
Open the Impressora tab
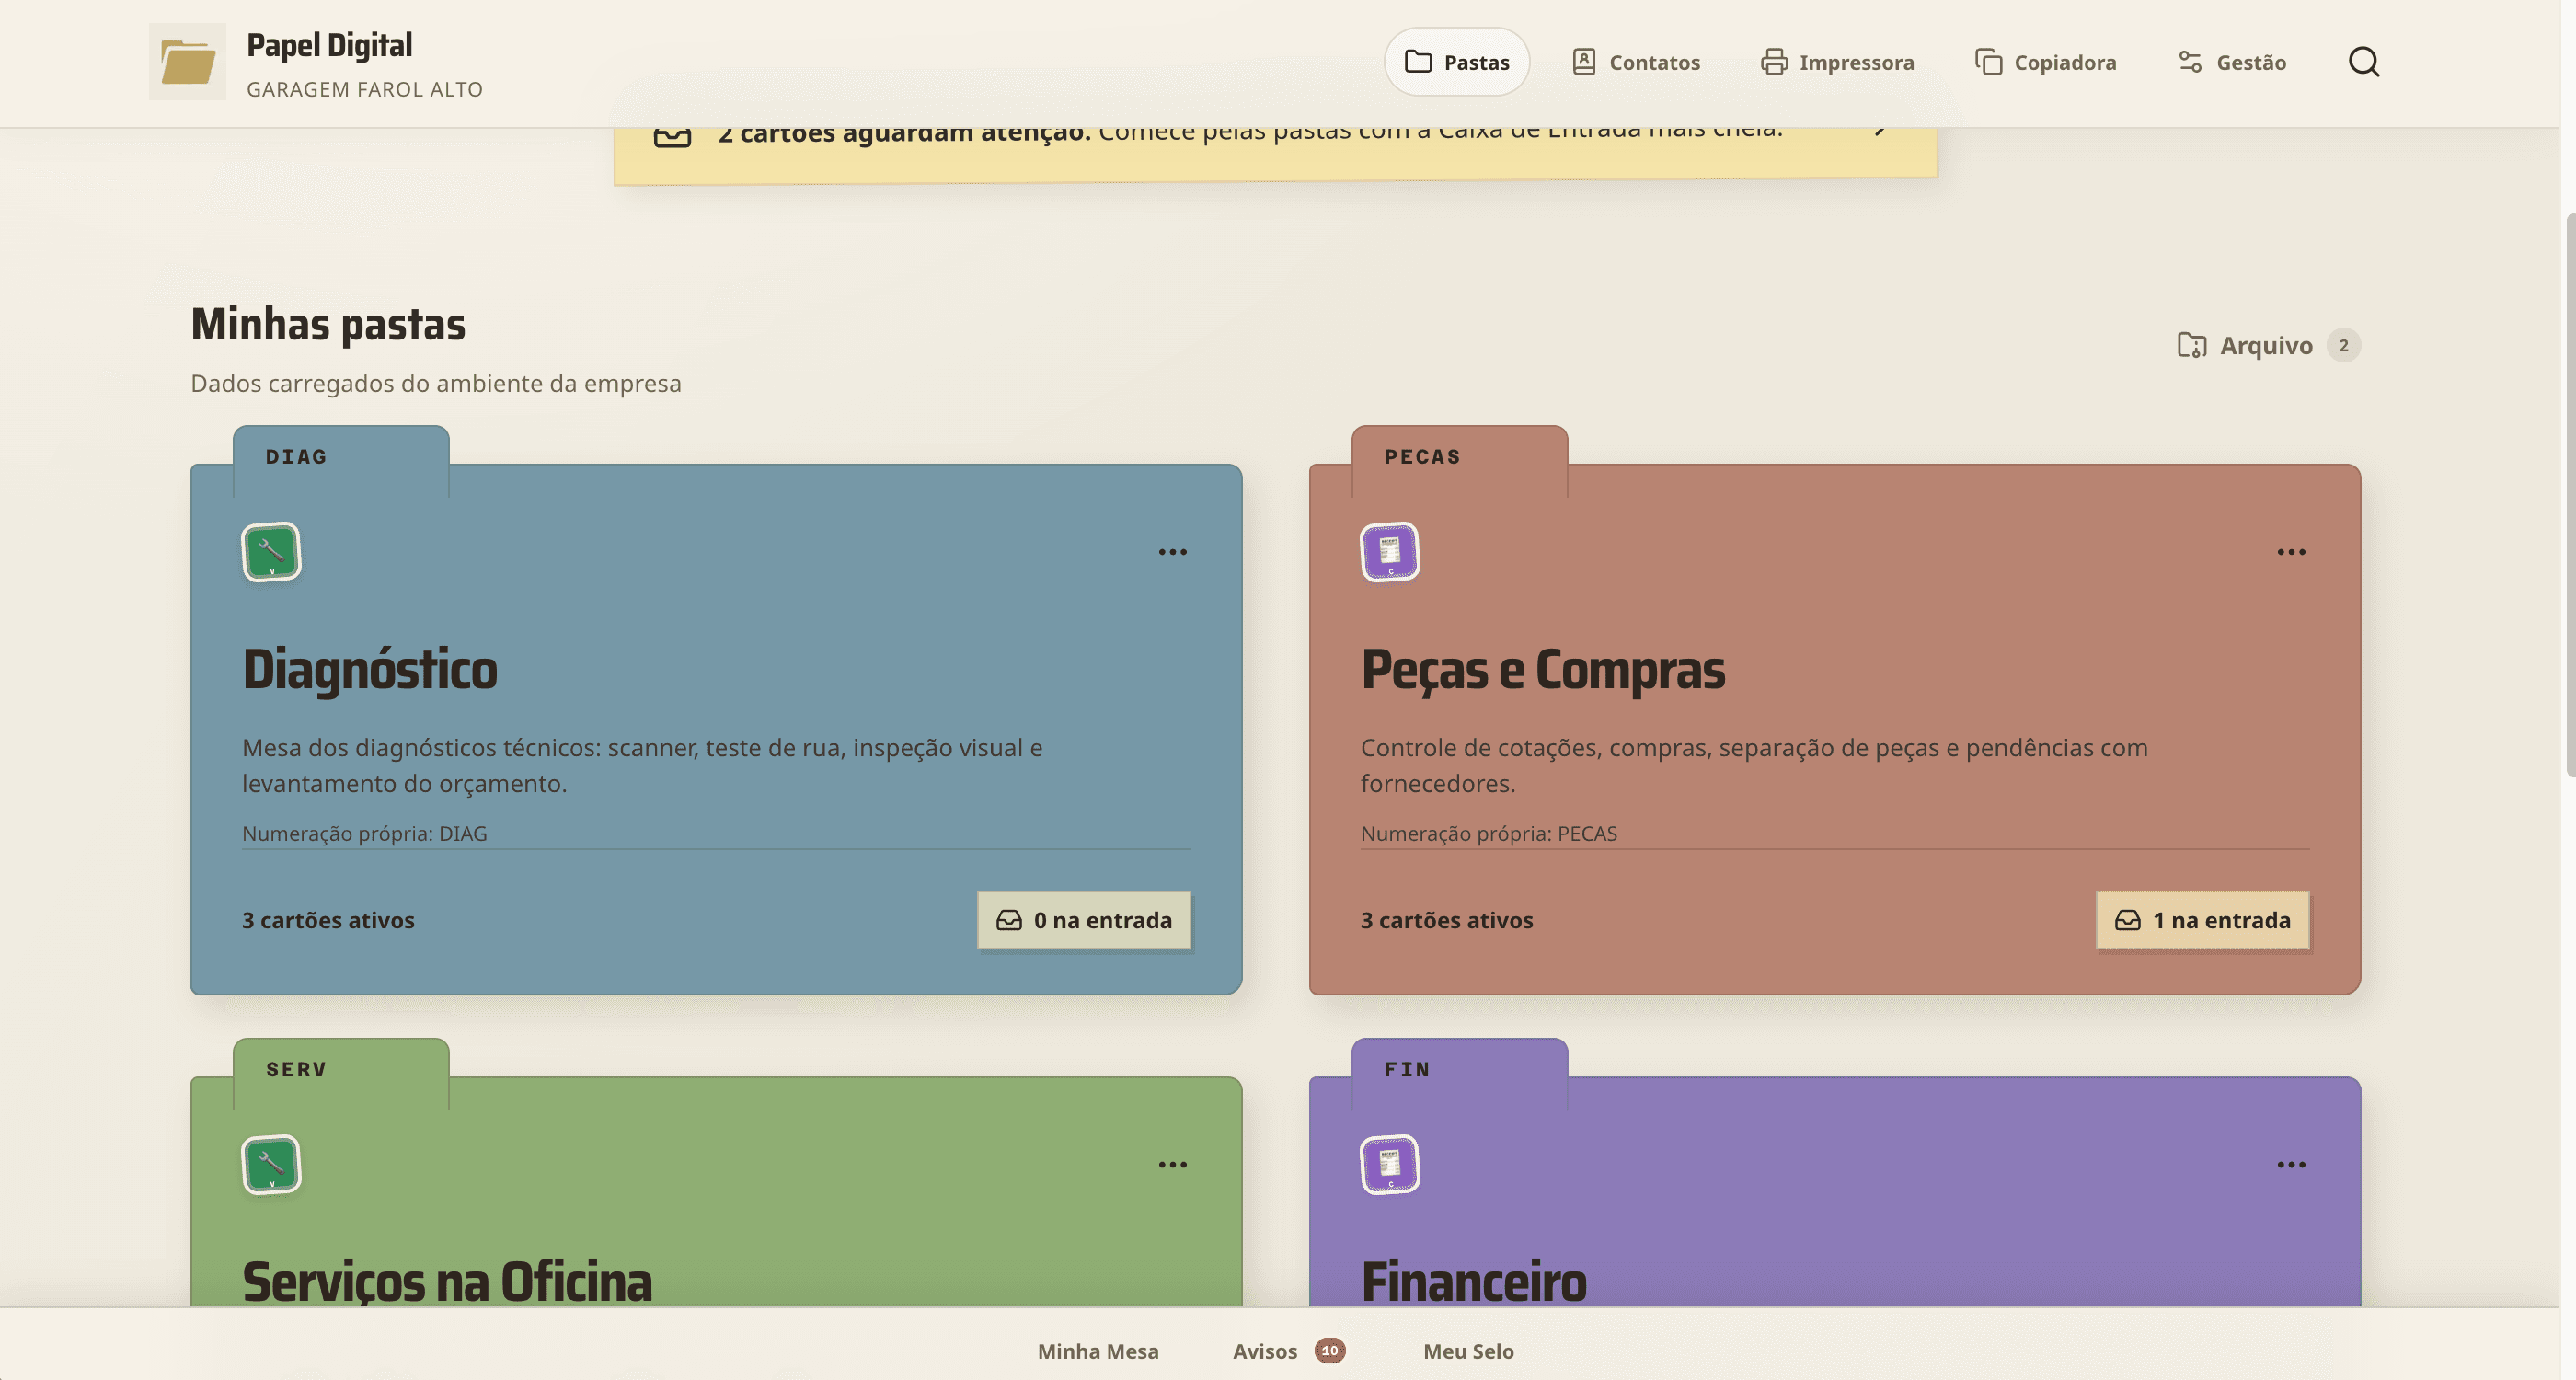[1838, 62]
